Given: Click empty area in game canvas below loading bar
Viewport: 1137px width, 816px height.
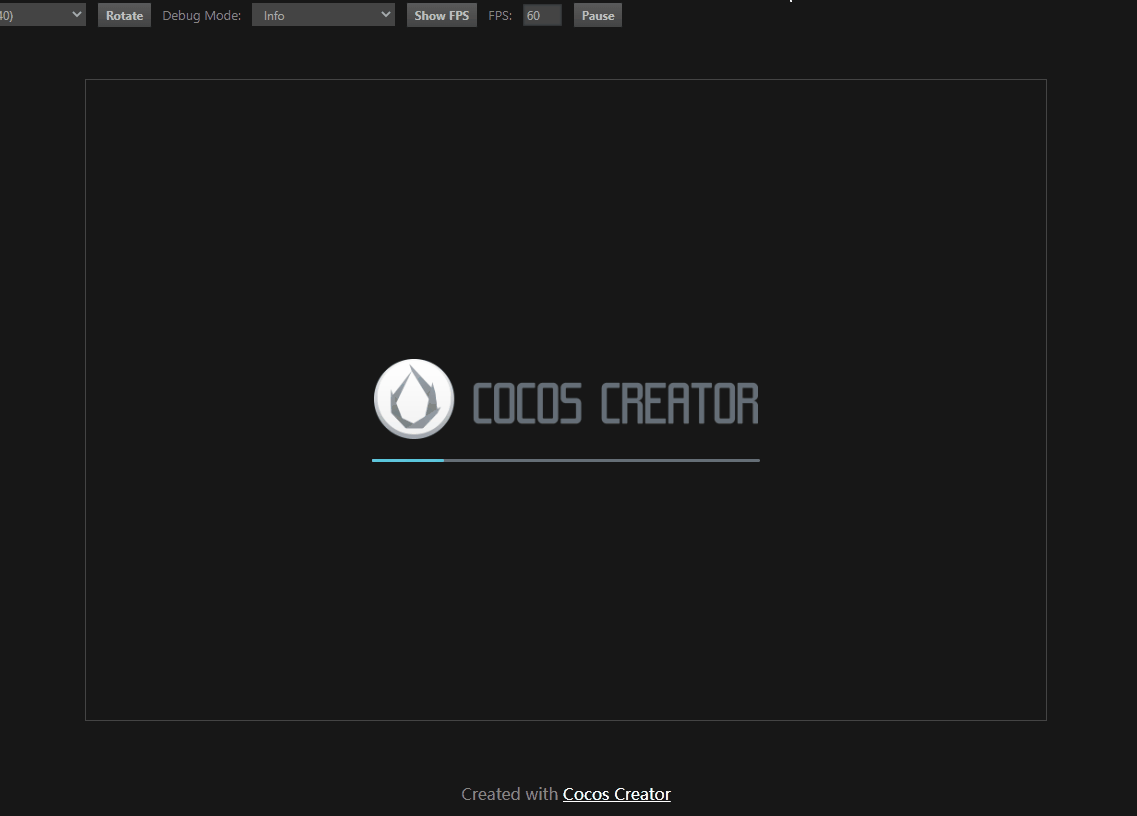Looking at the screenshot, I should point(565,600).
